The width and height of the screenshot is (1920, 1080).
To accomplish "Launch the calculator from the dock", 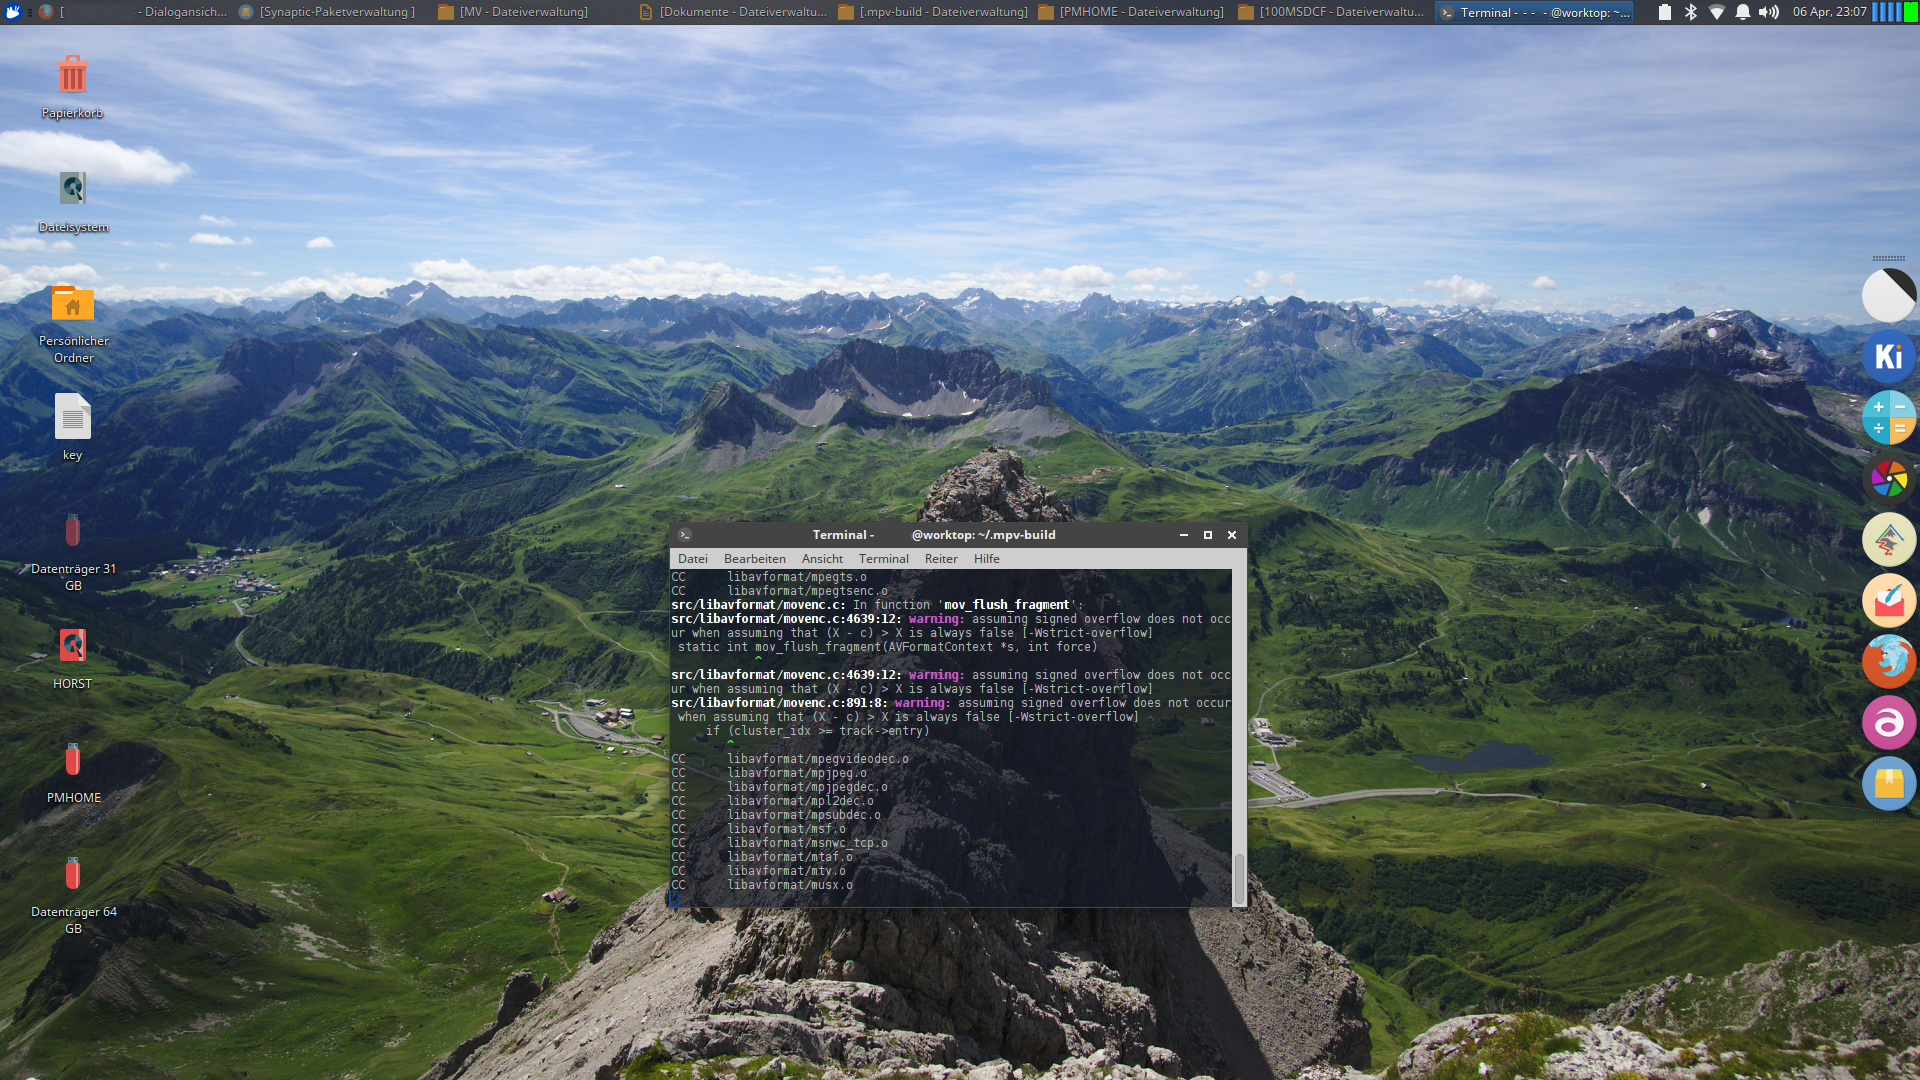I will (1888, 418).
